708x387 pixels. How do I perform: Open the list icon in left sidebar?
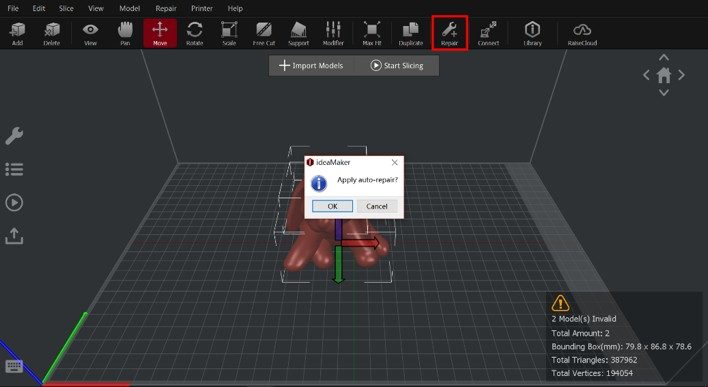click(x=14, y=169)
